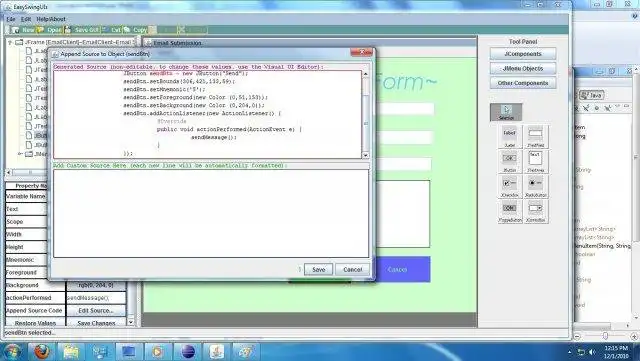This screenshot has height=361, width=640.
Task: Click the Java application taskbar icon
Action: tap(216, 351)
